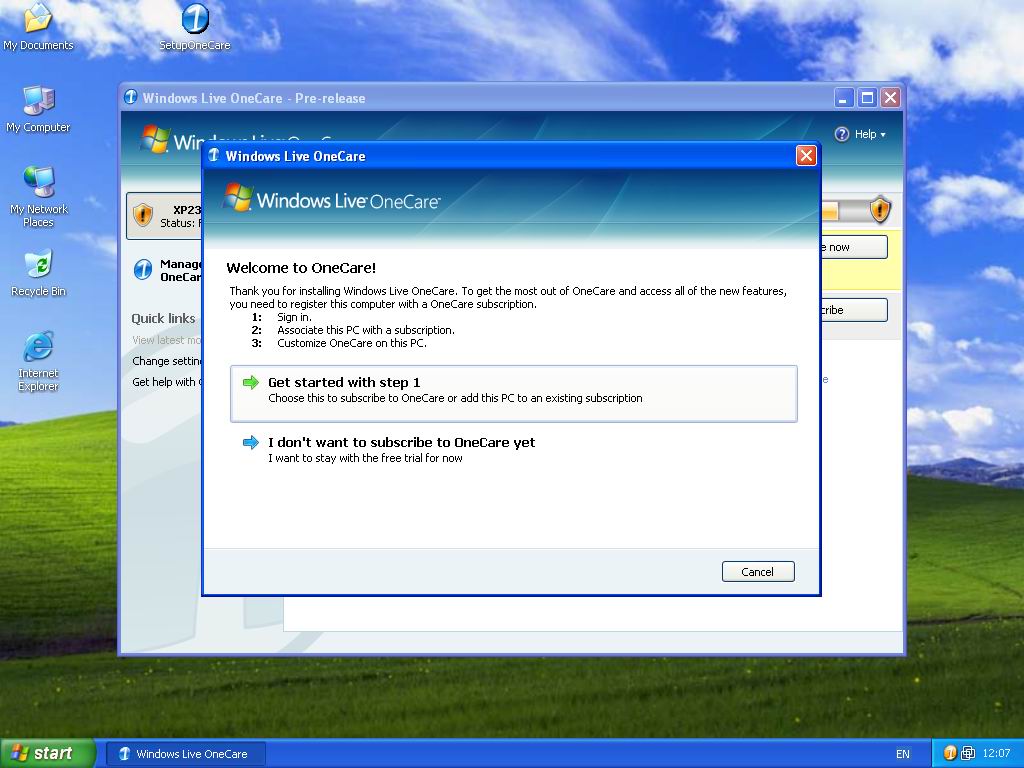Close the Windows Live OneCare welcome dialog
1024x768 pixels.
tap(806, 155)
